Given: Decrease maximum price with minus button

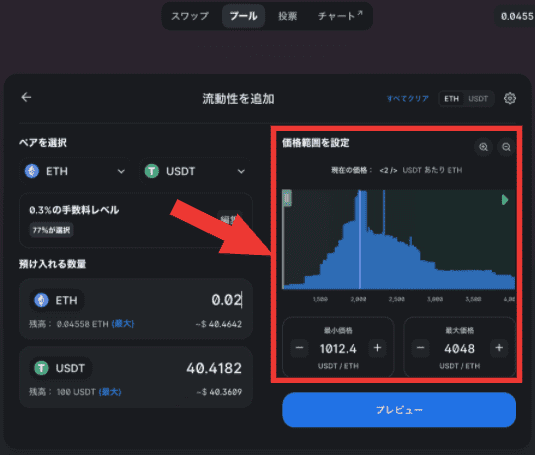Looking at the screenshot, I should (421, 348).
